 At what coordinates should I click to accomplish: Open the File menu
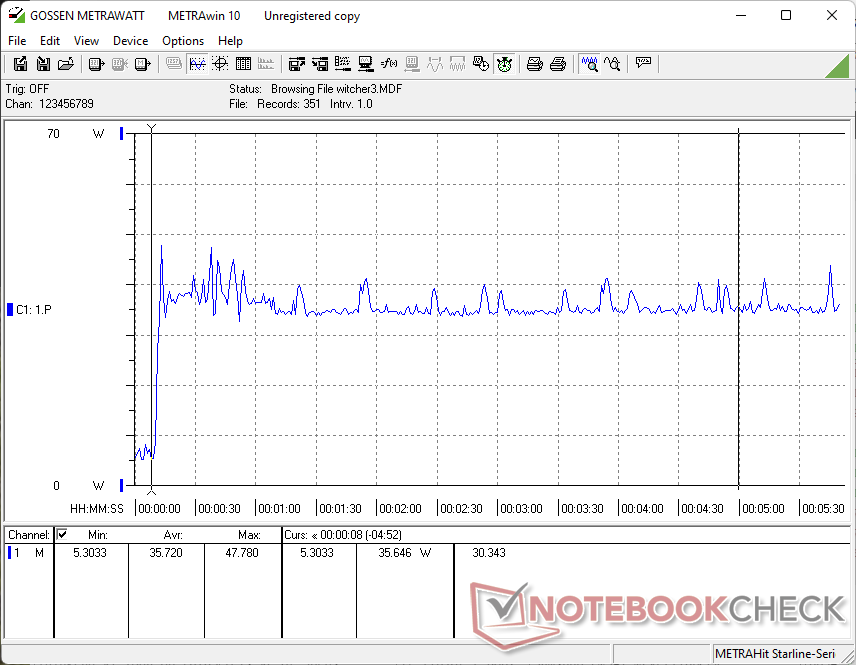[x=17, y=41]
